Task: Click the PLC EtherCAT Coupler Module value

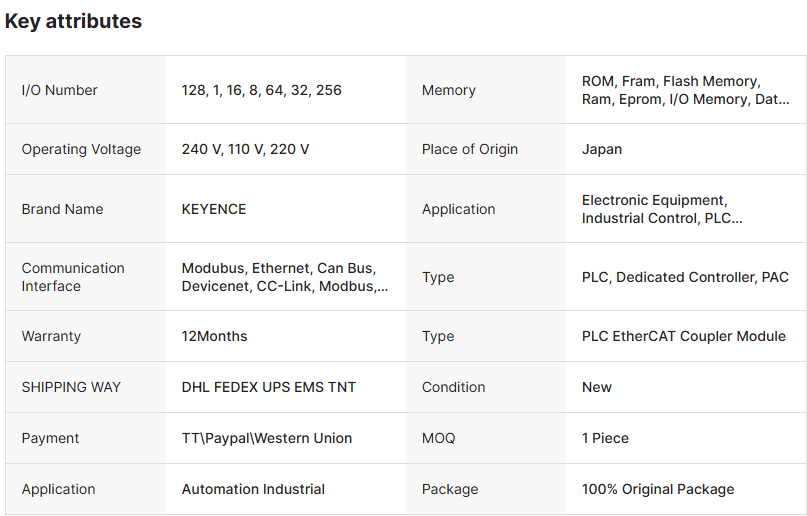Action: 684,336
